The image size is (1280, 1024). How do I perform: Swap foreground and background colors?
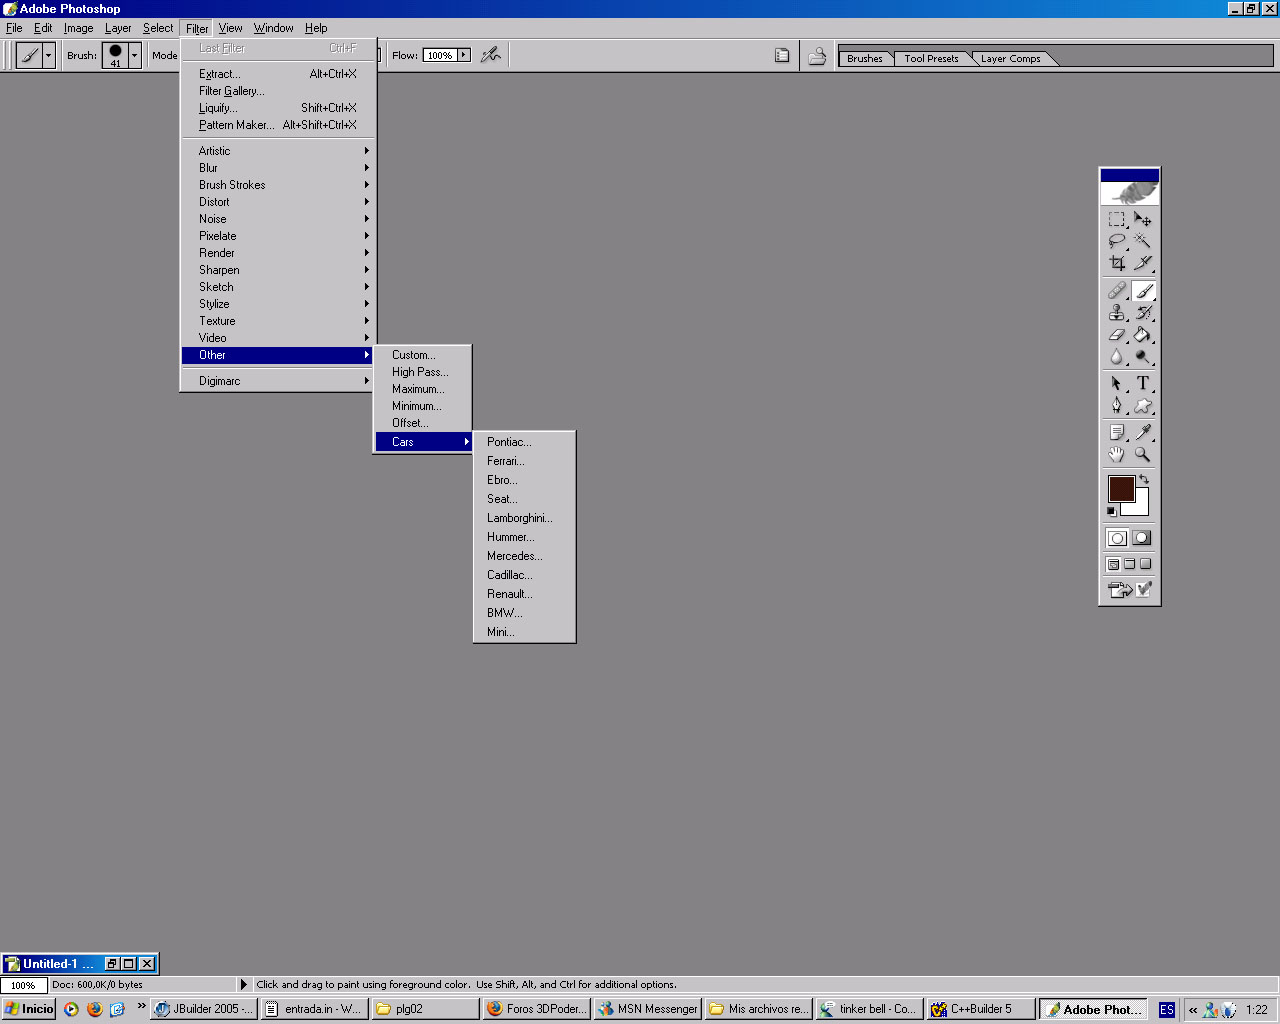point(1144,480)
